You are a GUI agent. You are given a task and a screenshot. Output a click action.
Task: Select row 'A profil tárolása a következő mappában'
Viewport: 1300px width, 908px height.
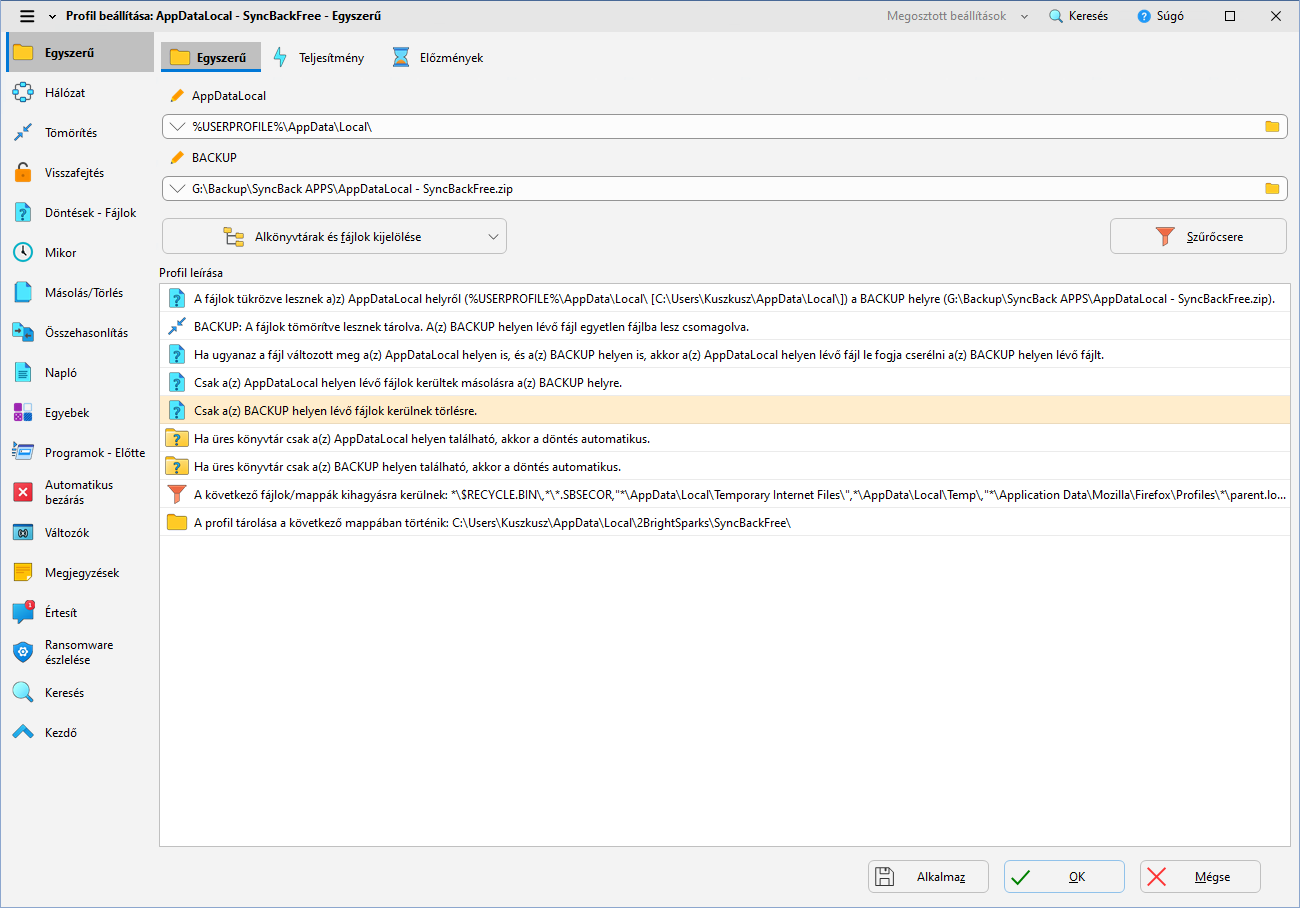(724, 522)
